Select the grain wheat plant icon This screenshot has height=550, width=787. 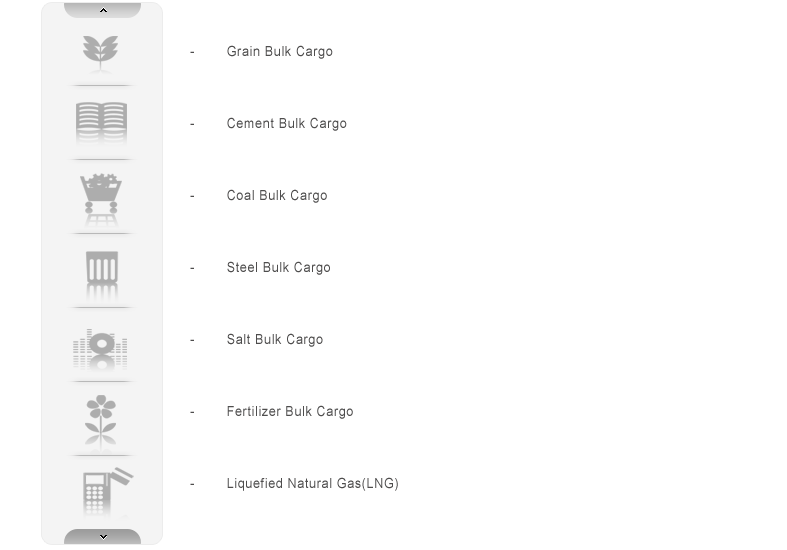click(x=101, y=53)
